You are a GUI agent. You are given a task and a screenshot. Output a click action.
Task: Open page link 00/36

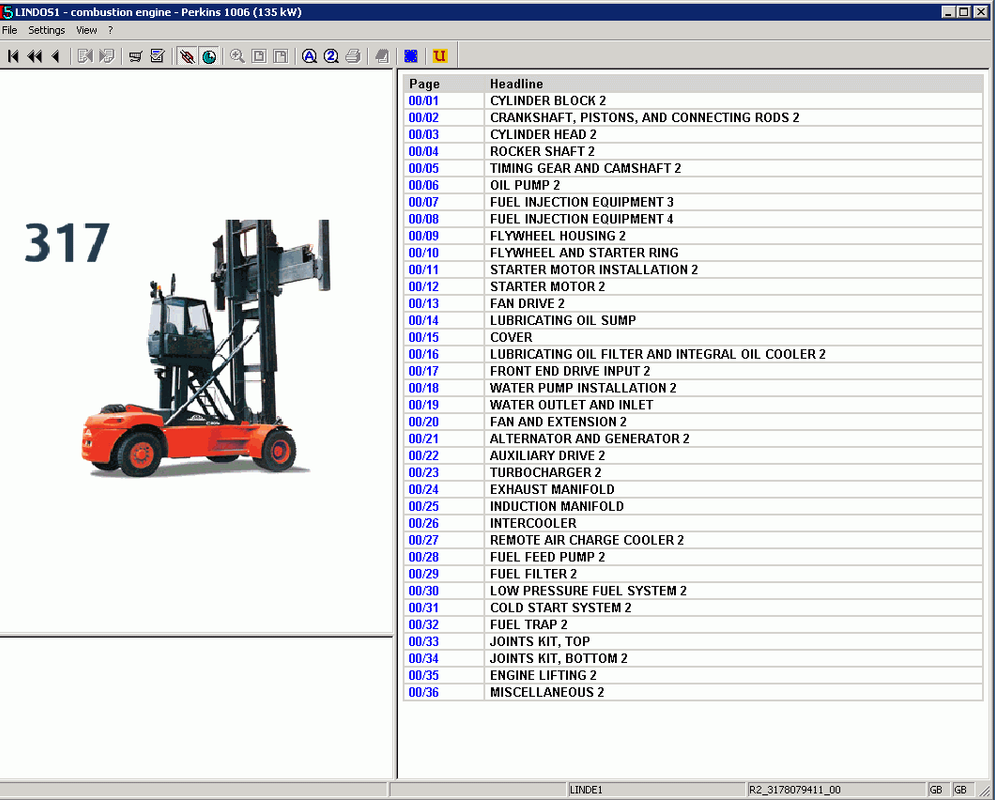point(423,693)
